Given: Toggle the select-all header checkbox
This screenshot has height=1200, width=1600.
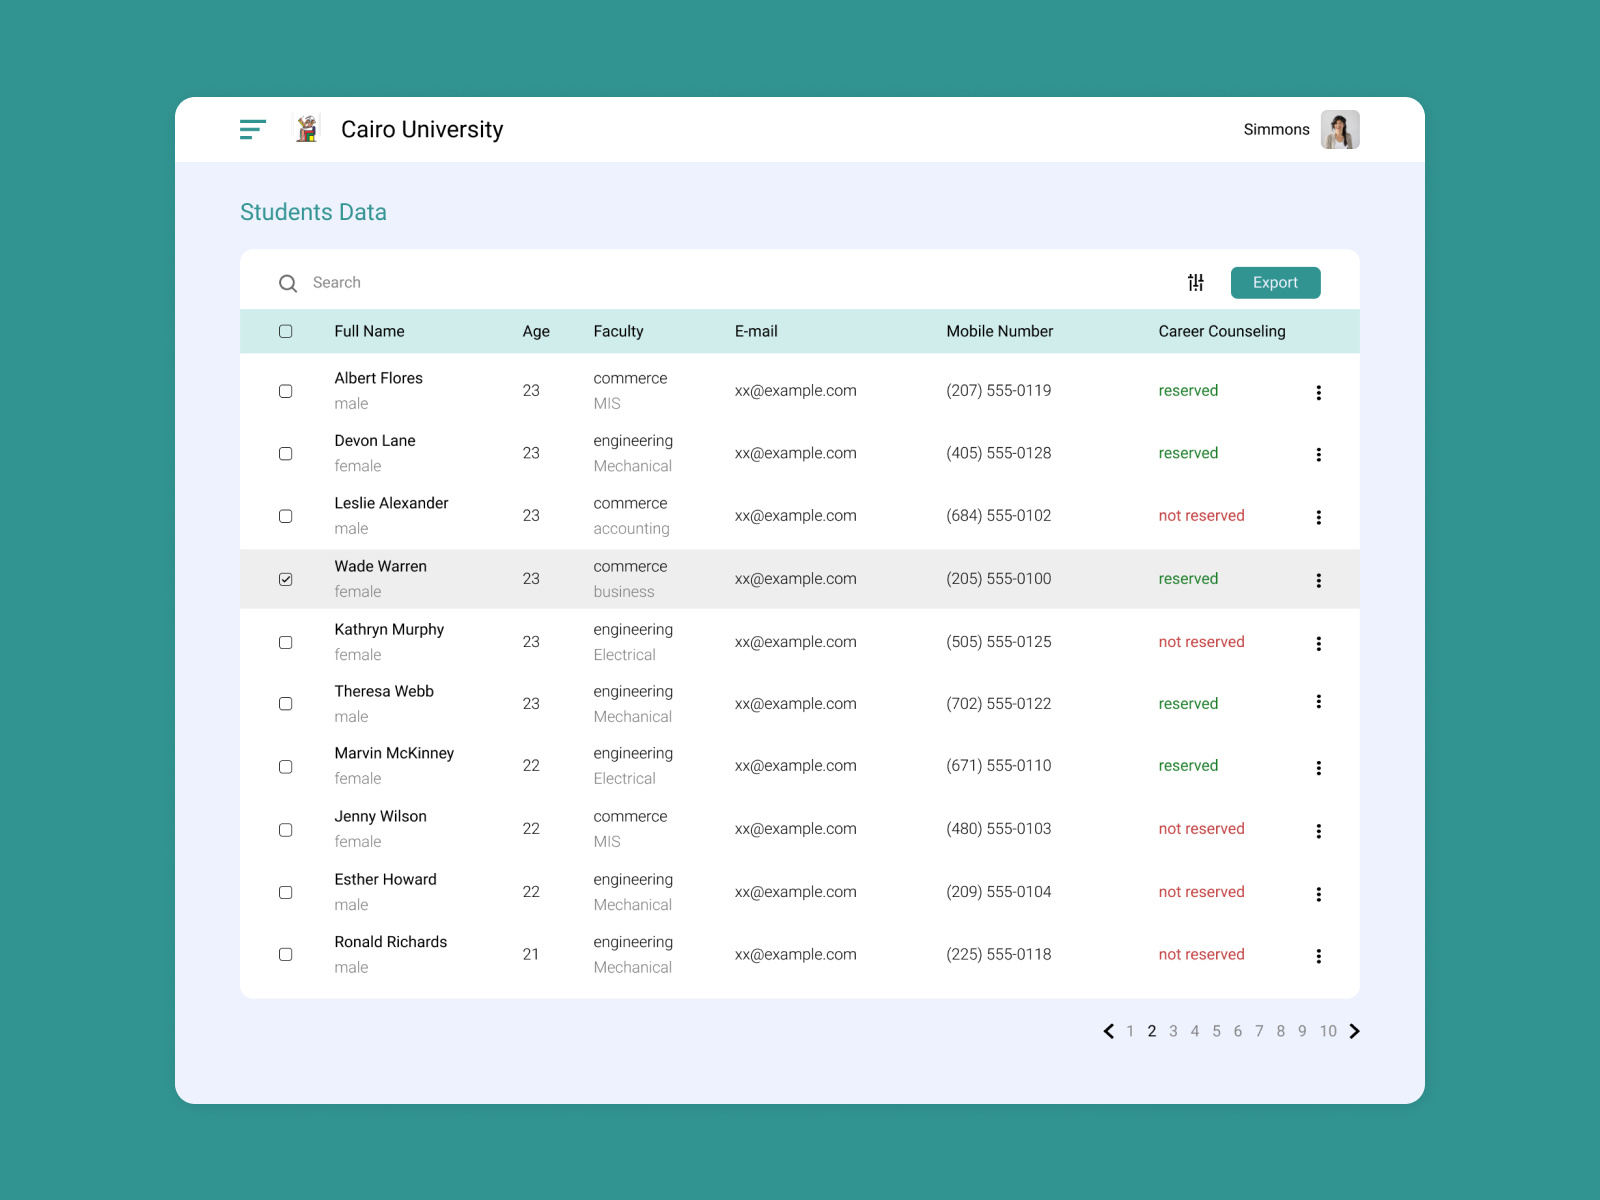Looking at the screenshot, I should pyautogui.click(x=286, y=331).
